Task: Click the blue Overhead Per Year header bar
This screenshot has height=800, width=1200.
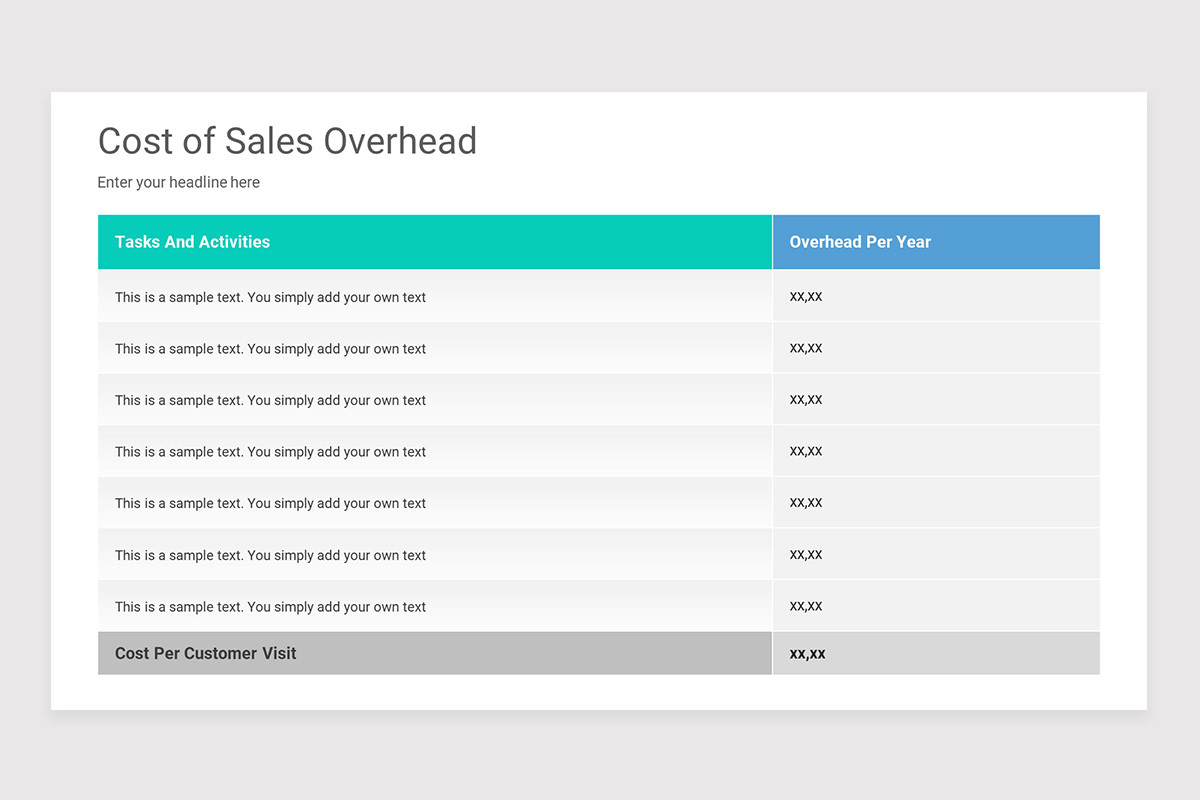Action: 936,241
